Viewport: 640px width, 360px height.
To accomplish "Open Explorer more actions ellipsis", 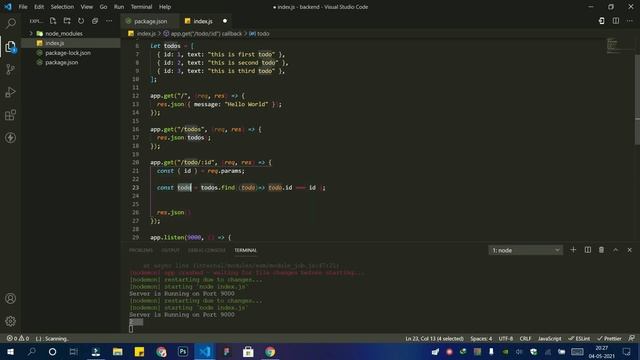I will tap(109, 21).
